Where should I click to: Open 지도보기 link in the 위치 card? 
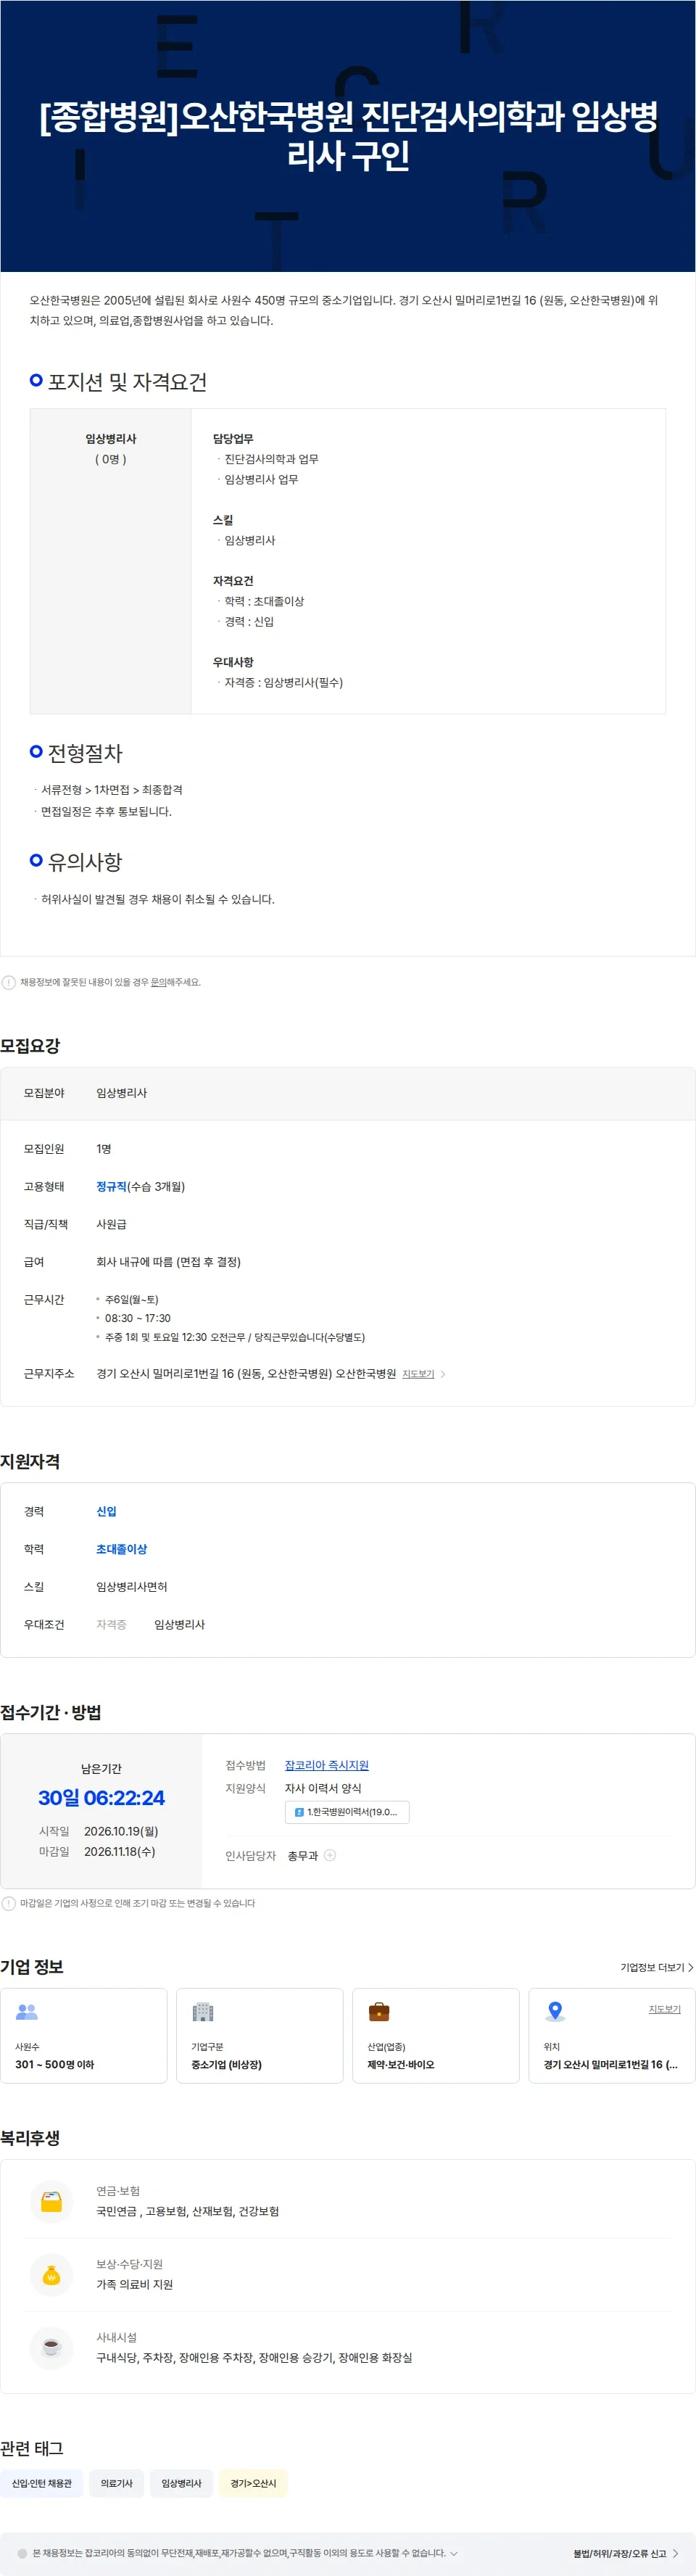(x=664, y=2008)
